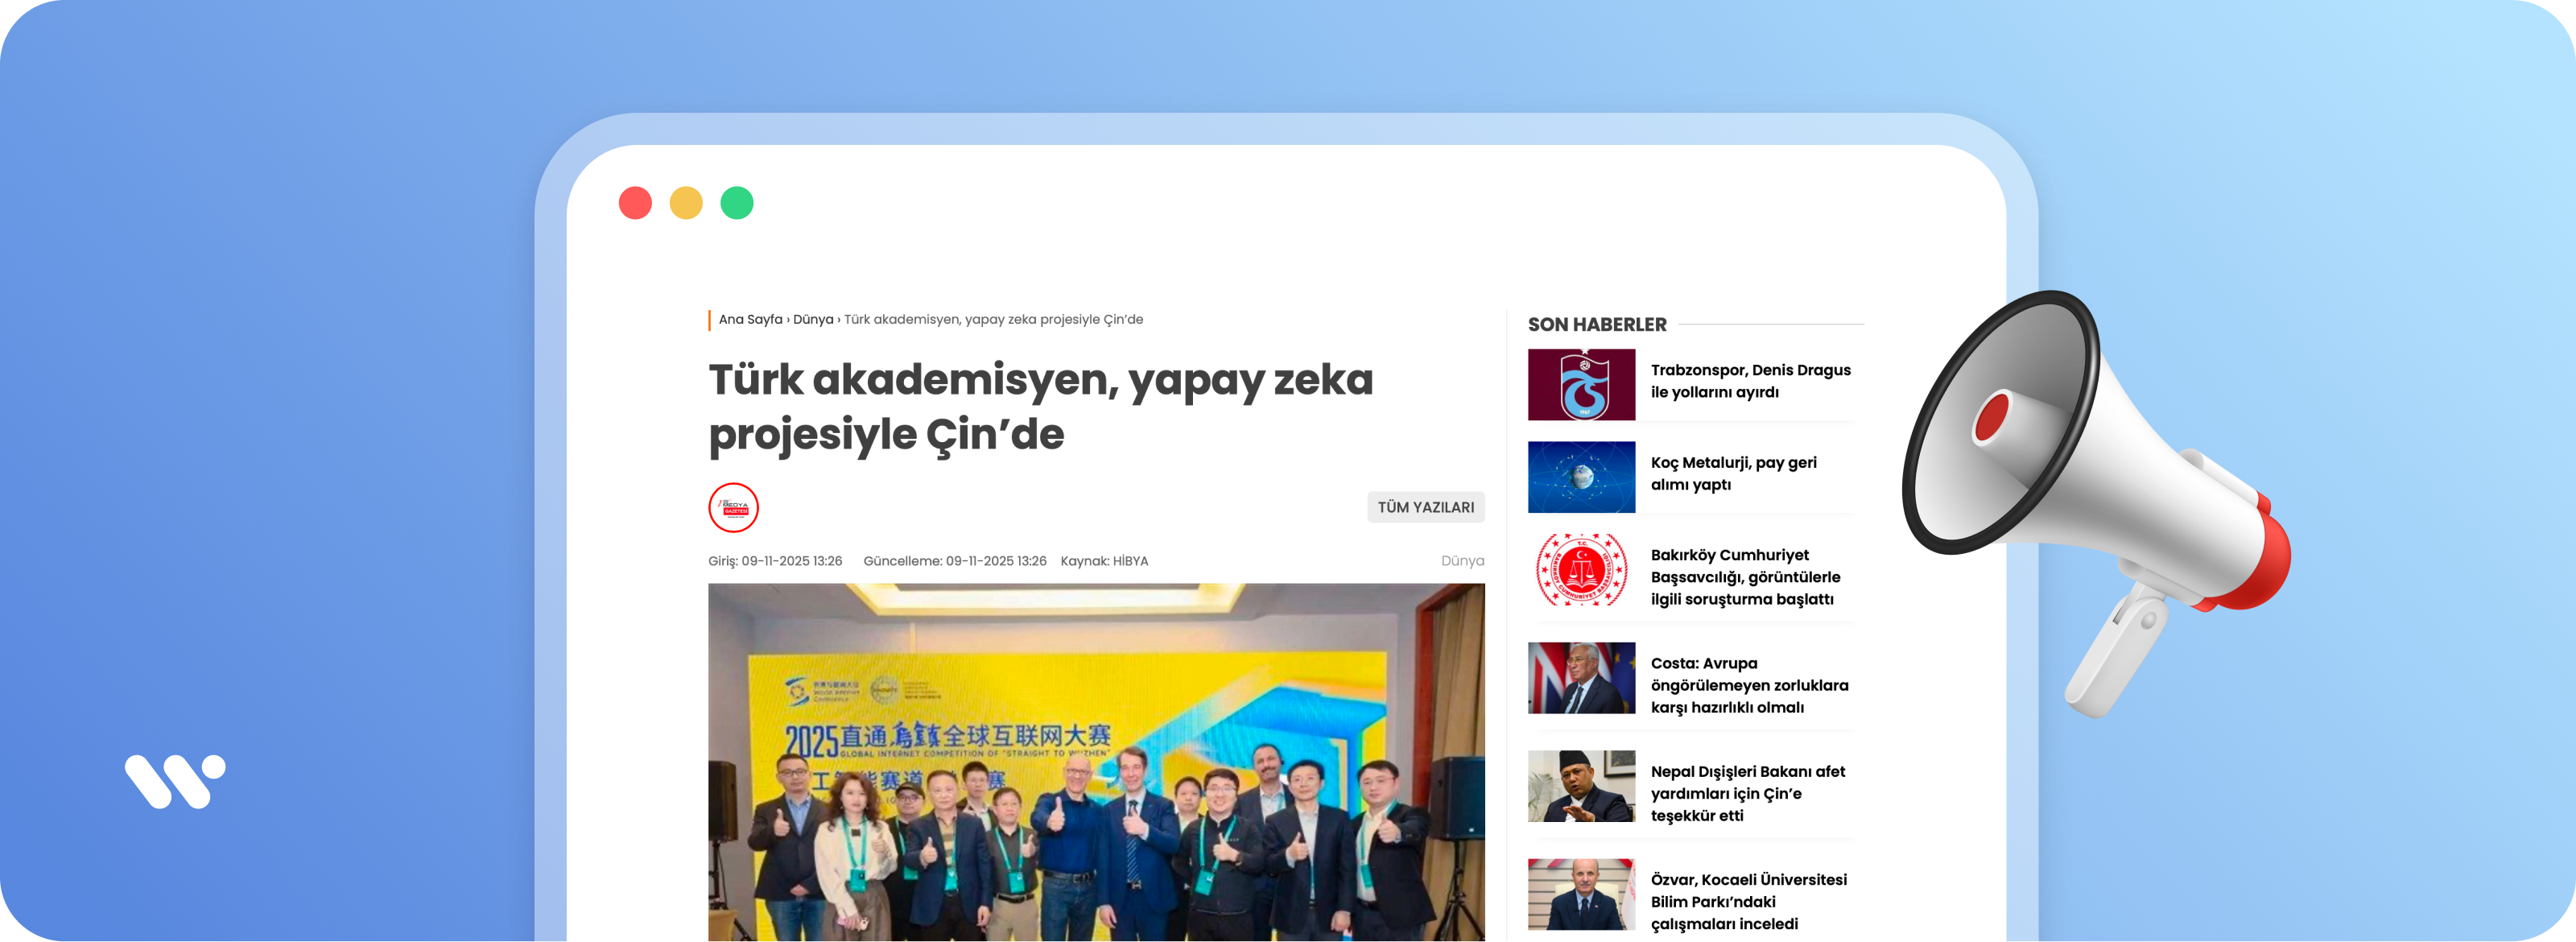
Task: Click the SON HABERLER section heading
Action: [x=1596, y=325]
